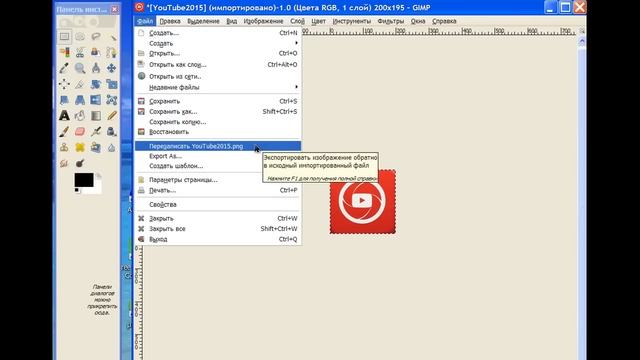
Task: Expand the Создать submenu with arrow
Action: [218, 43]
